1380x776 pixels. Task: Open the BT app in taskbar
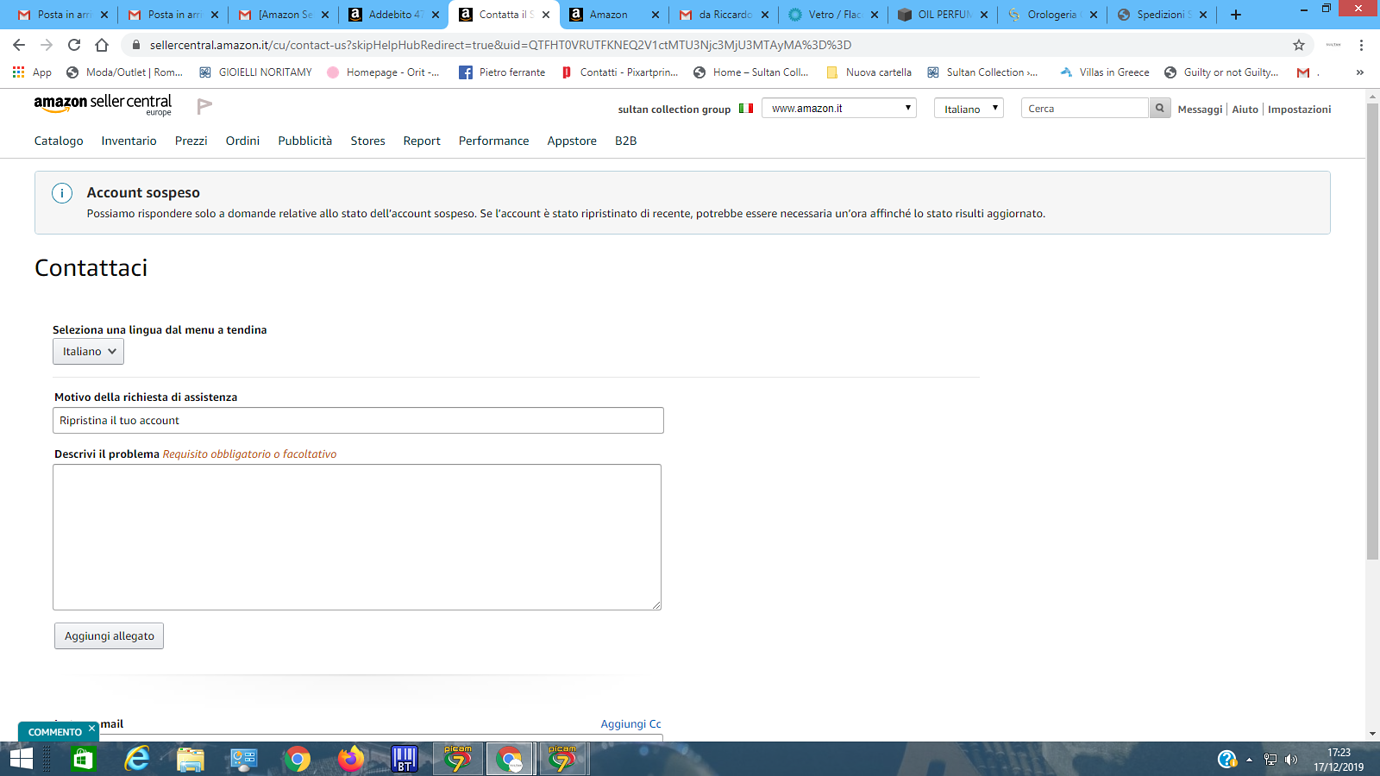[404, 759]
